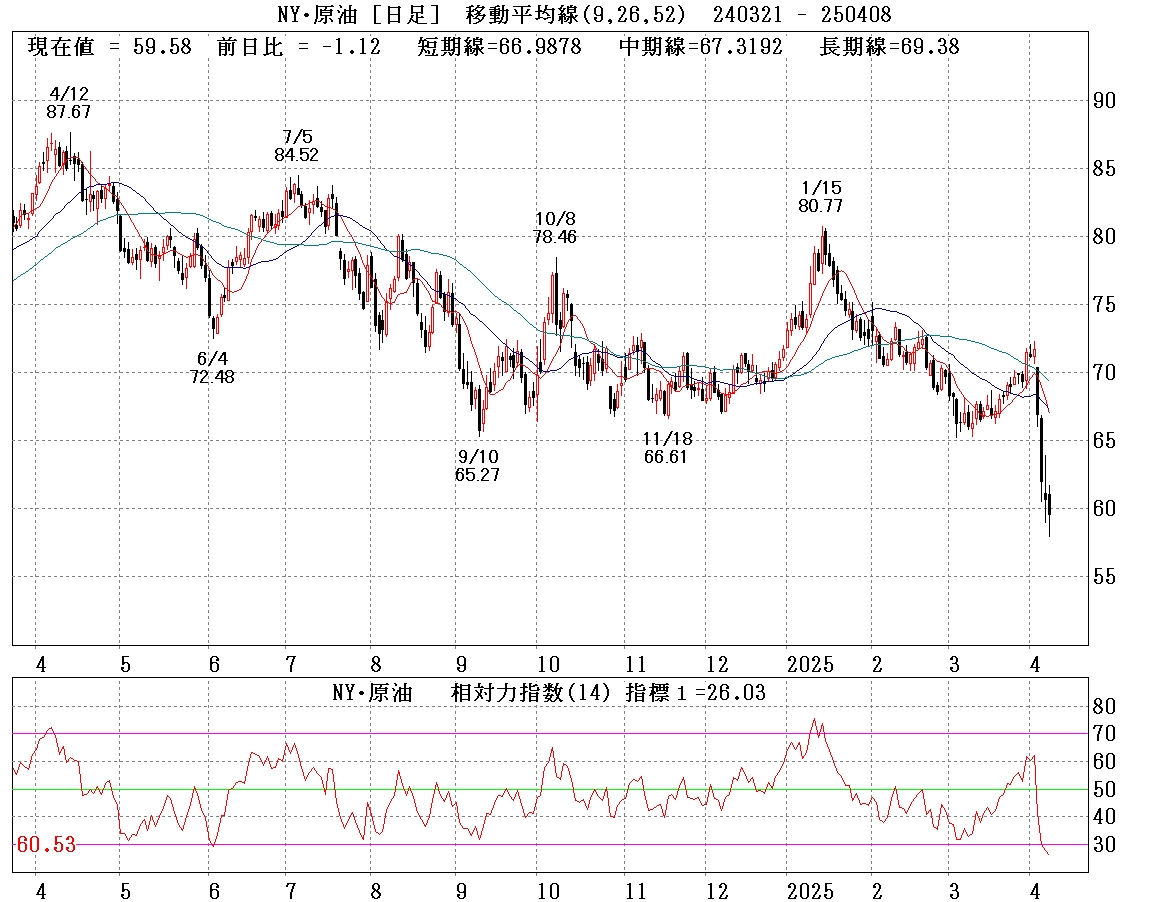Screen dimensions: 1171x902
Task: Click the 7/5 peak label of 84.52
Action: click(296, 145)
